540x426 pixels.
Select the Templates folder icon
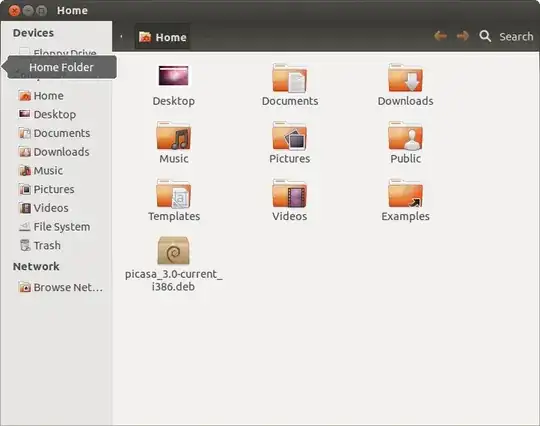coord(173,194)
